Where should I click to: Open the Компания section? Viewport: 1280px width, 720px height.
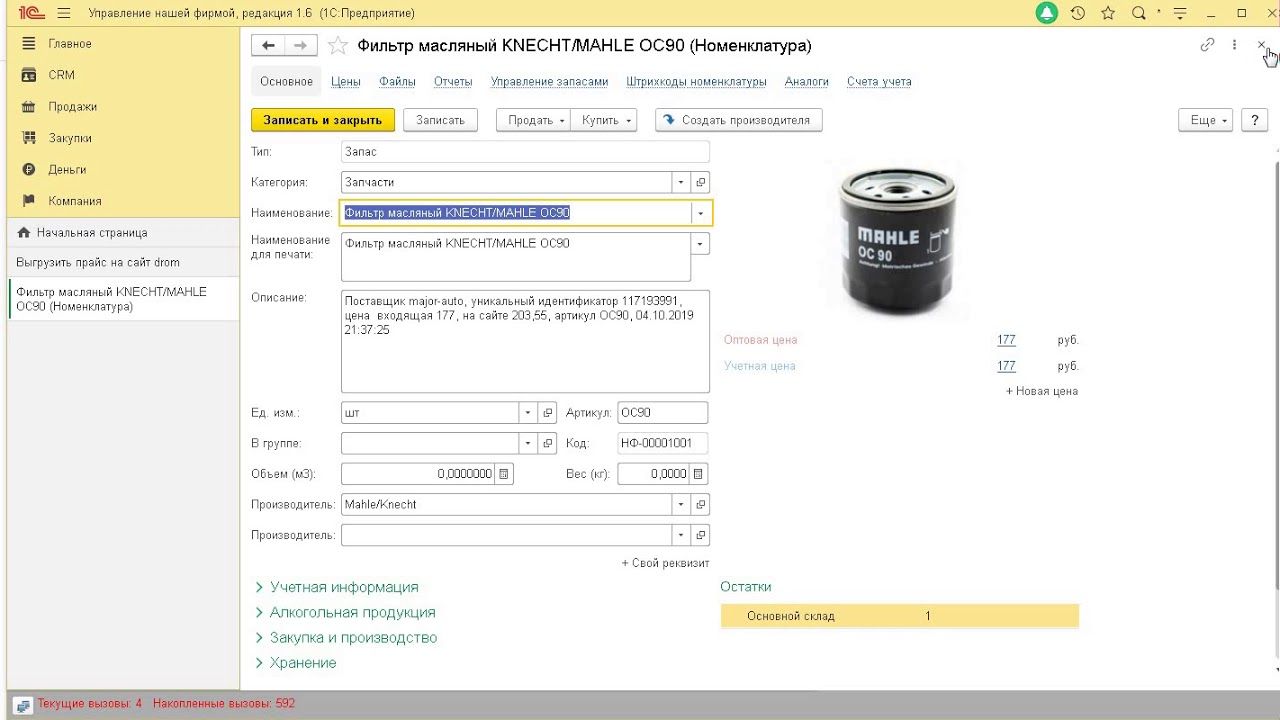point(75,201)
